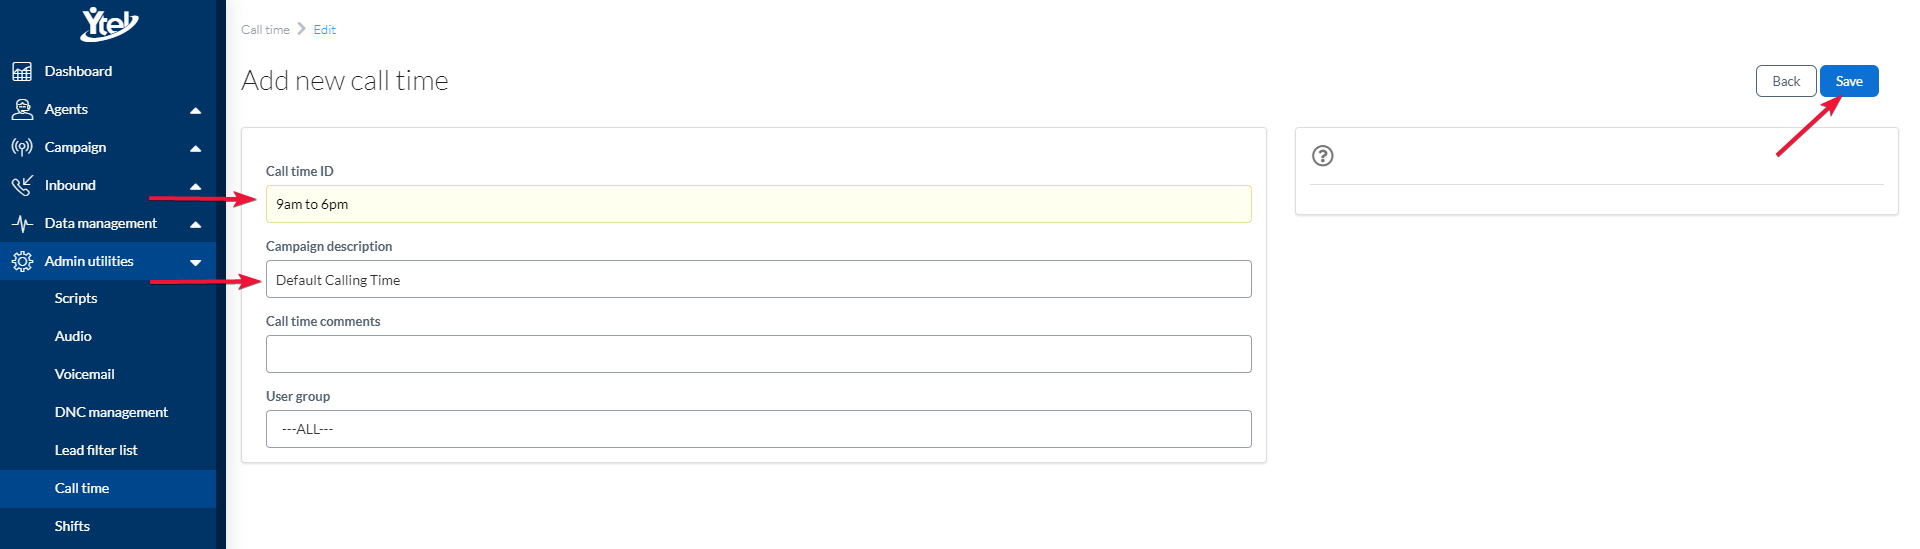Open the User group dropdown
Viewport: 1920px width, 549px height.
[758, 429]
